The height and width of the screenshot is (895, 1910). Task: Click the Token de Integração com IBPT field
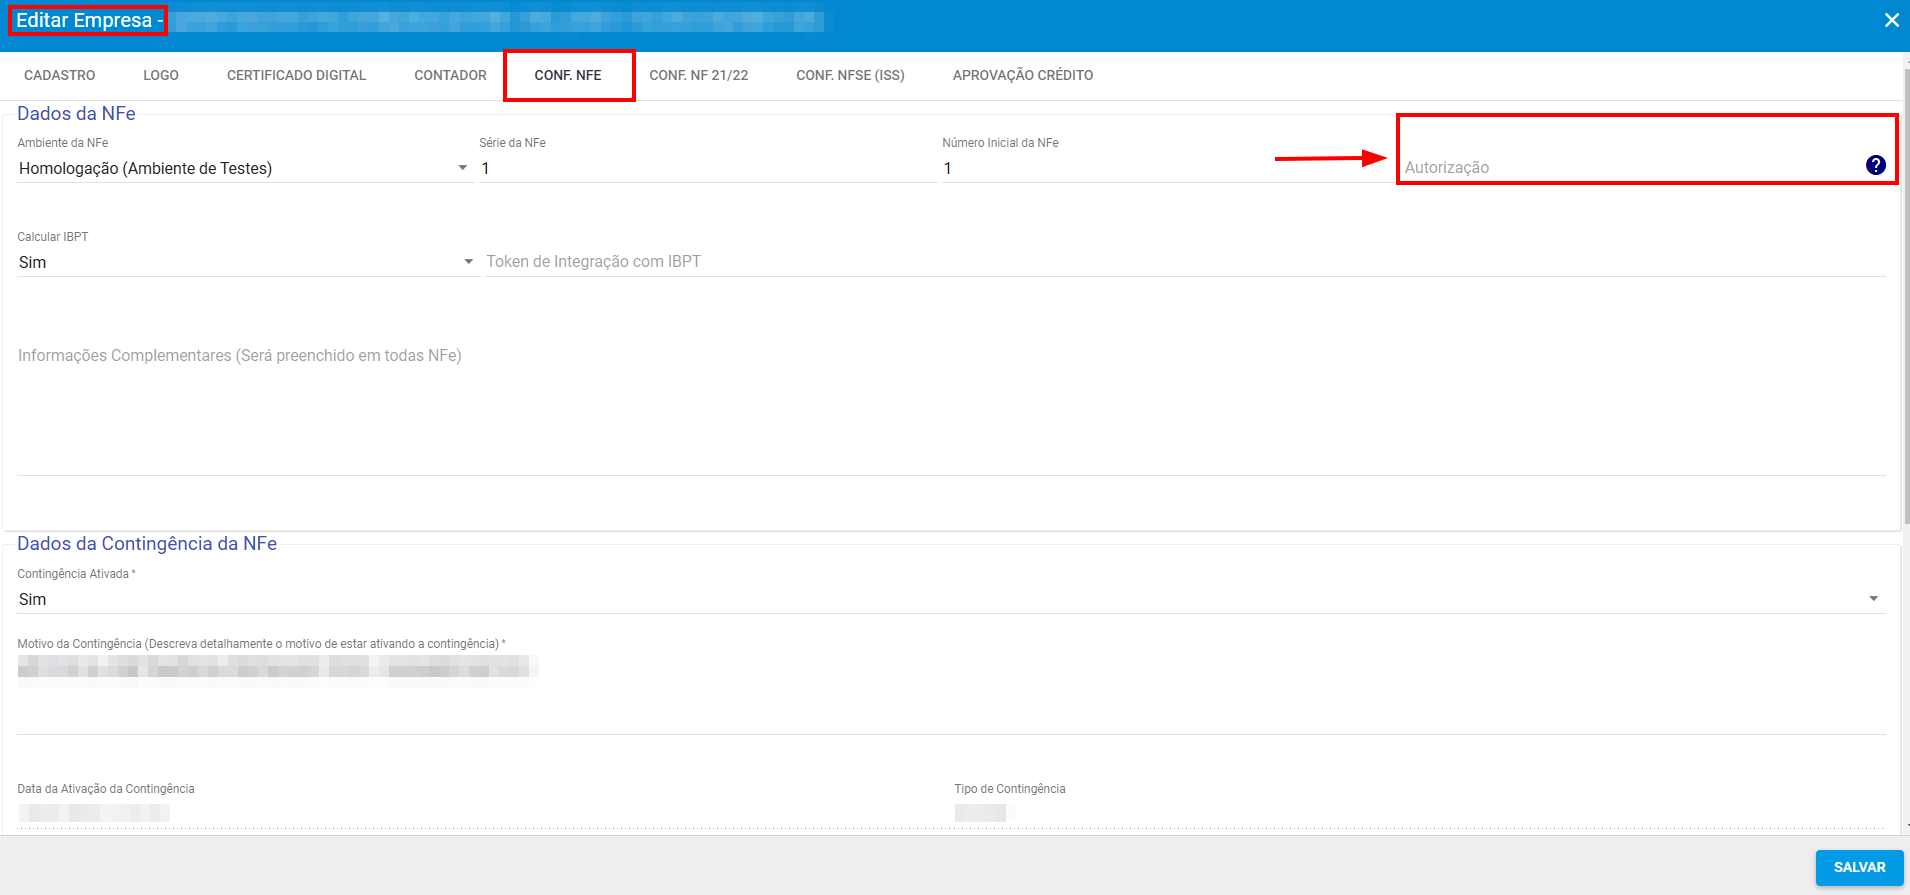point(1185,262)
